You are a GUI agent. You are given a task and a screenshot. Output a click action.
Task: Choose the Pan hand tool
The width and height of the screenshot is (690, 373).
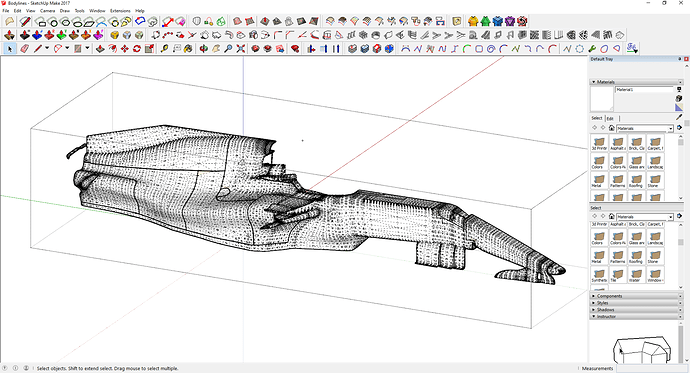[x=216, y=49]
